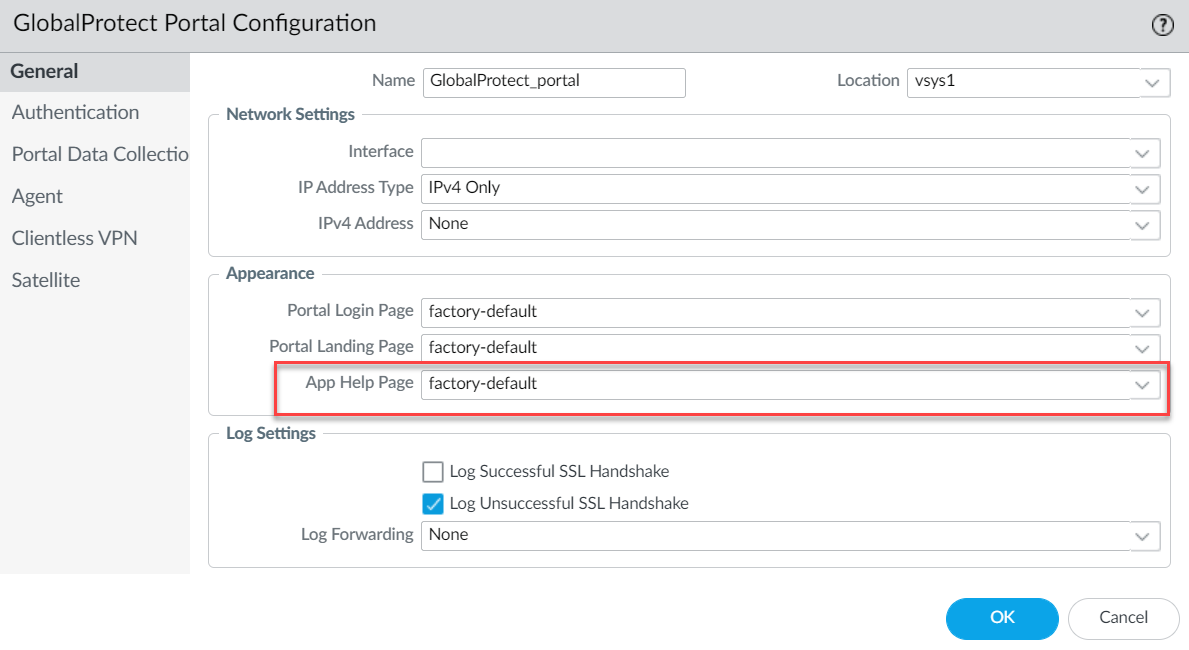The height and width of the screenshot is (650, 1189).
Task: Click the Name input field
Action: [x=553, y=82]
